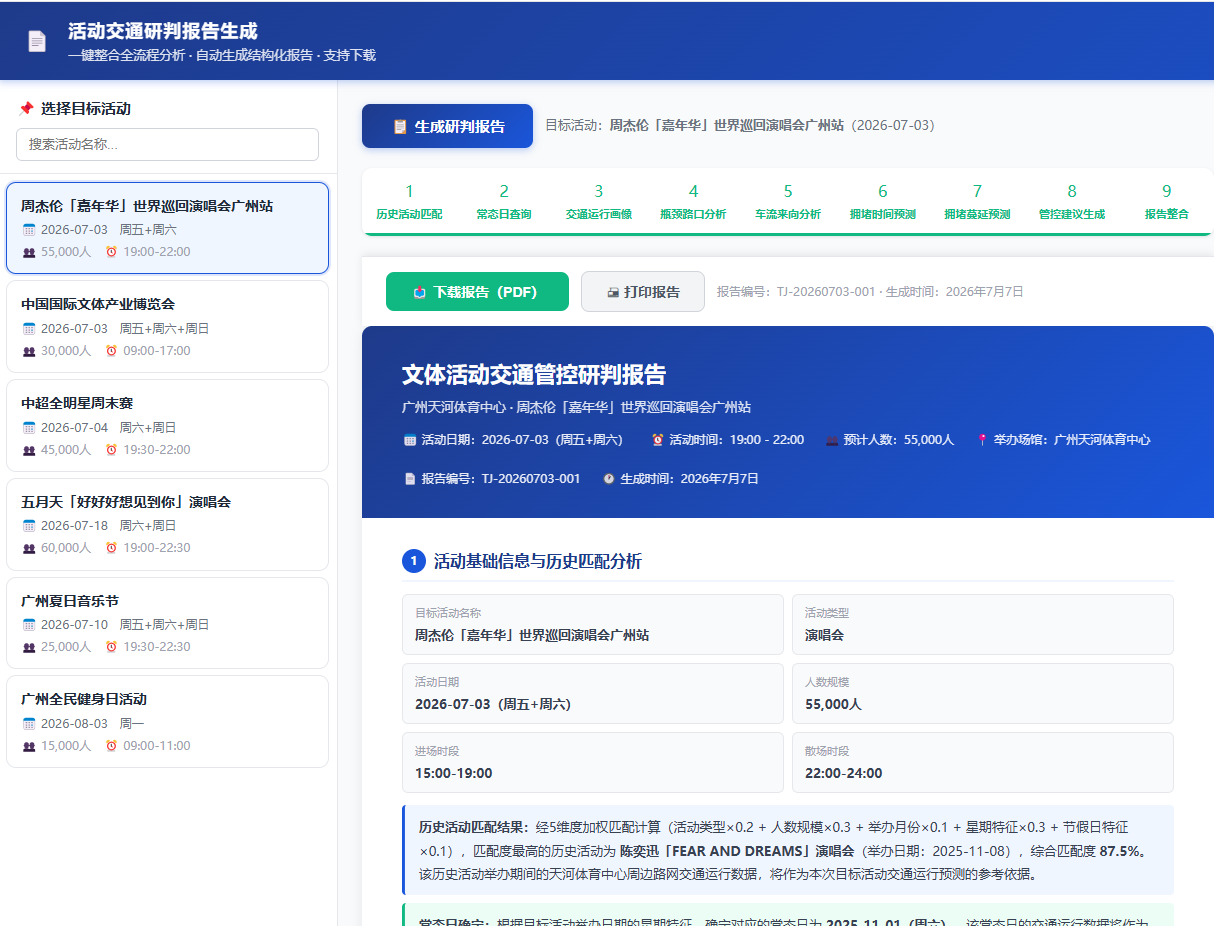Click the 散场时段 value 22:00-24:00
The height and width of the screenshot is (926, 1214).
pyautogui.click(x=843, y=773)
